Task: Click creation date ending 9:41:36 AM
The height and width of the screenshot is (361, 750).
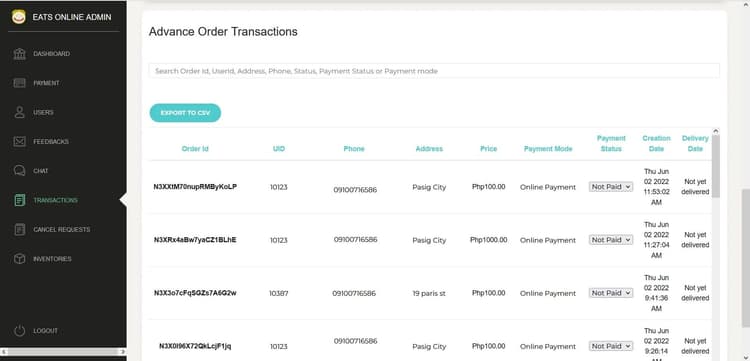Action: pos(656,293)
